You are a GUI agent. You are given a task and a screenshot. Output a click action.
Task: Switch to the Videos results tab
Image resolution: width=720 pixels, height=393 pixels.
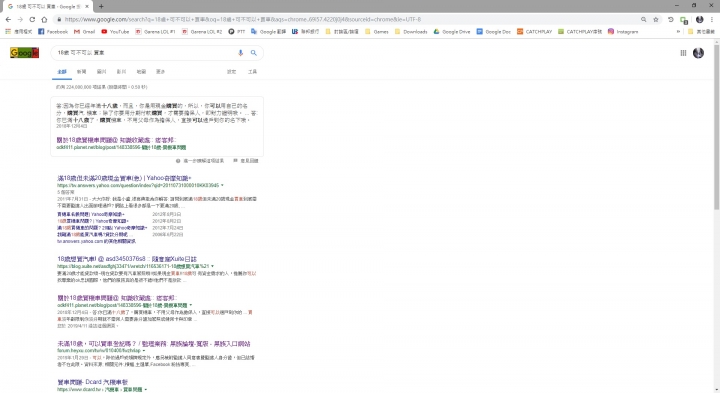121,72
